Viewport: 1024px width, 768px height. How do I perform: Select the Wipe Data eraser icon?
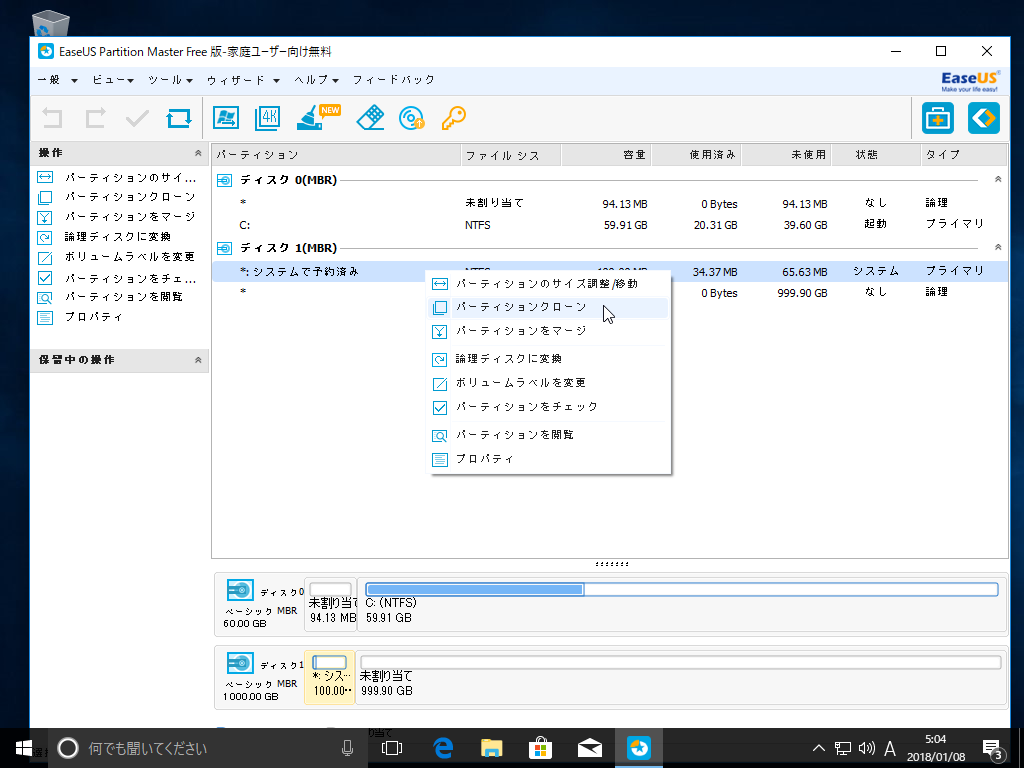coord(370,118)
